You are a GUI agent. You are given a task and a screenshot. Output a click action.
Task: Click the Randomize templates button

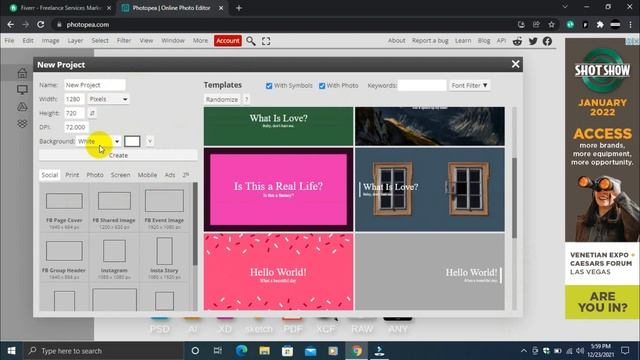tap(222, 99)
